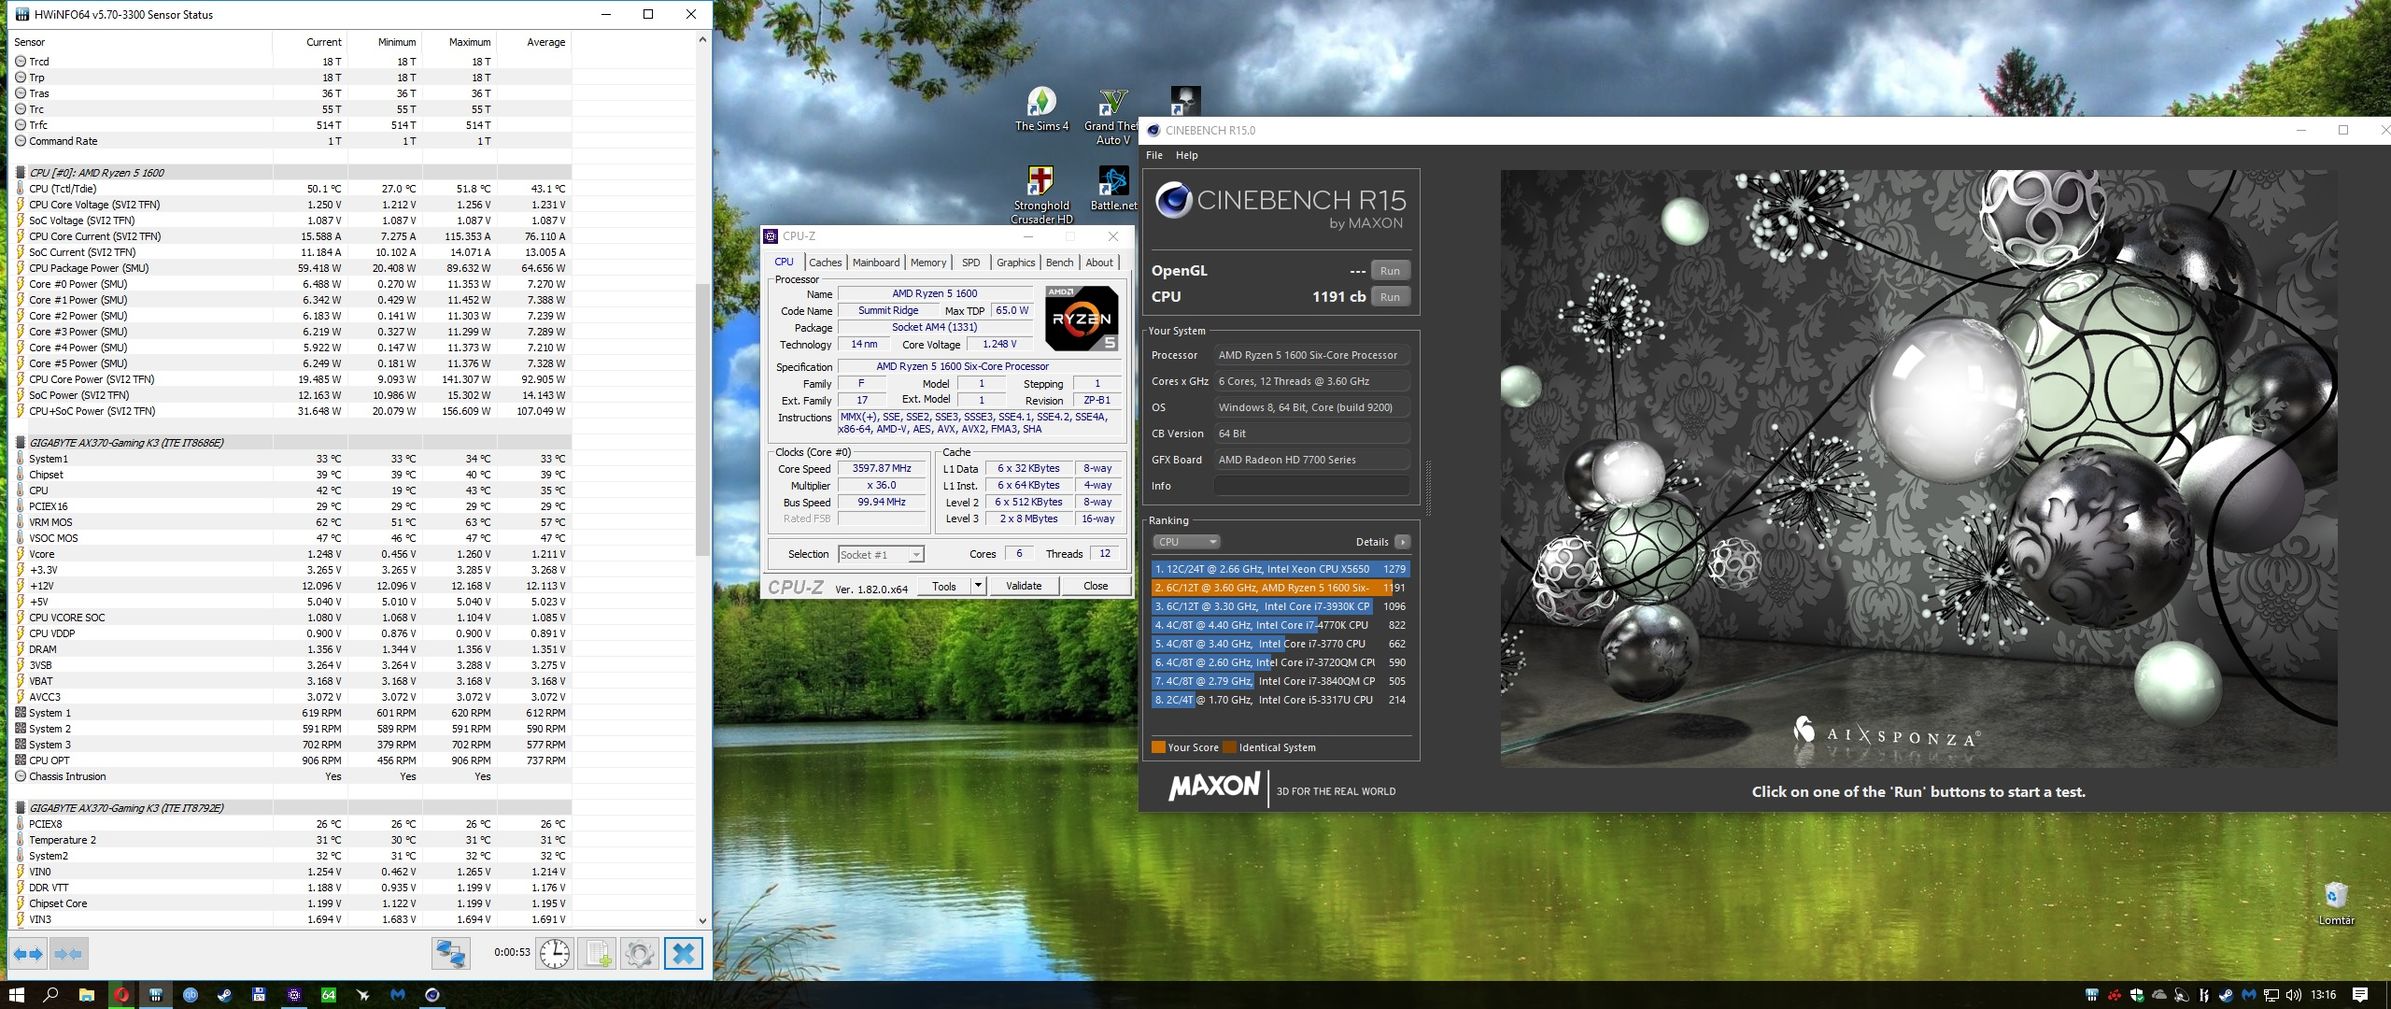The image size is (2391, 1009).
Task: Click CPU-Z Close button
Action: coord(1095,586)
